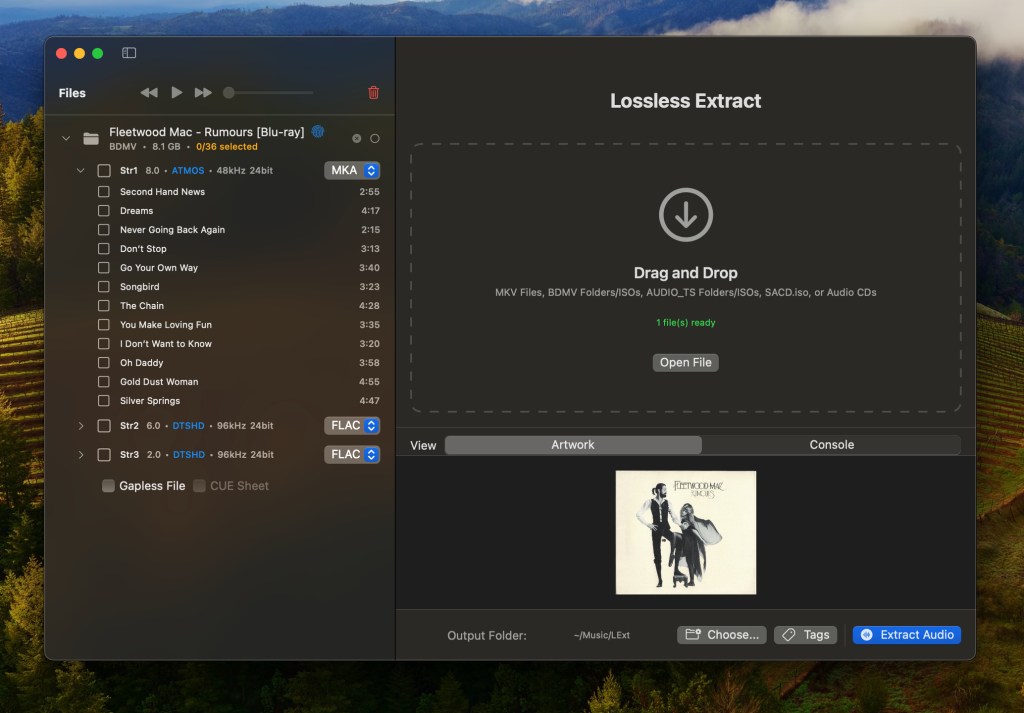
Task: Click the blue fingerprint icon beside Rumours
Action: pyautogui.click(x=317, y=131)
